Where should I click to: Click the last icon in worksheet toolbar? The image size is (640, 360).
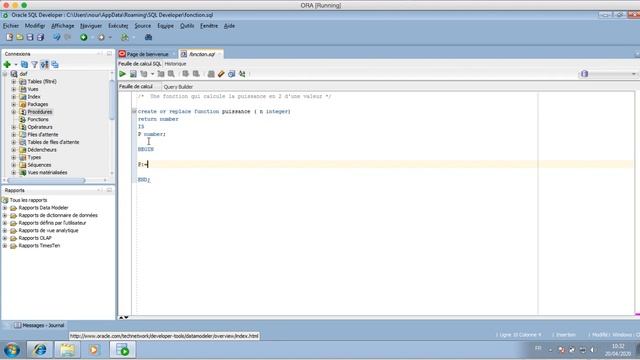[242, 74]
